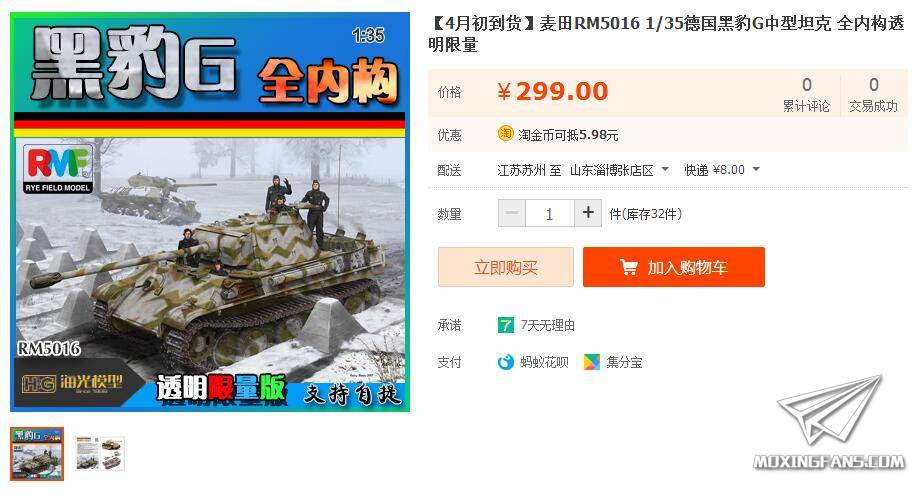Click the Taobao gold coin icon
This screenshot has width=915, height=497.
pyautogui.click(x=505, y=134)
